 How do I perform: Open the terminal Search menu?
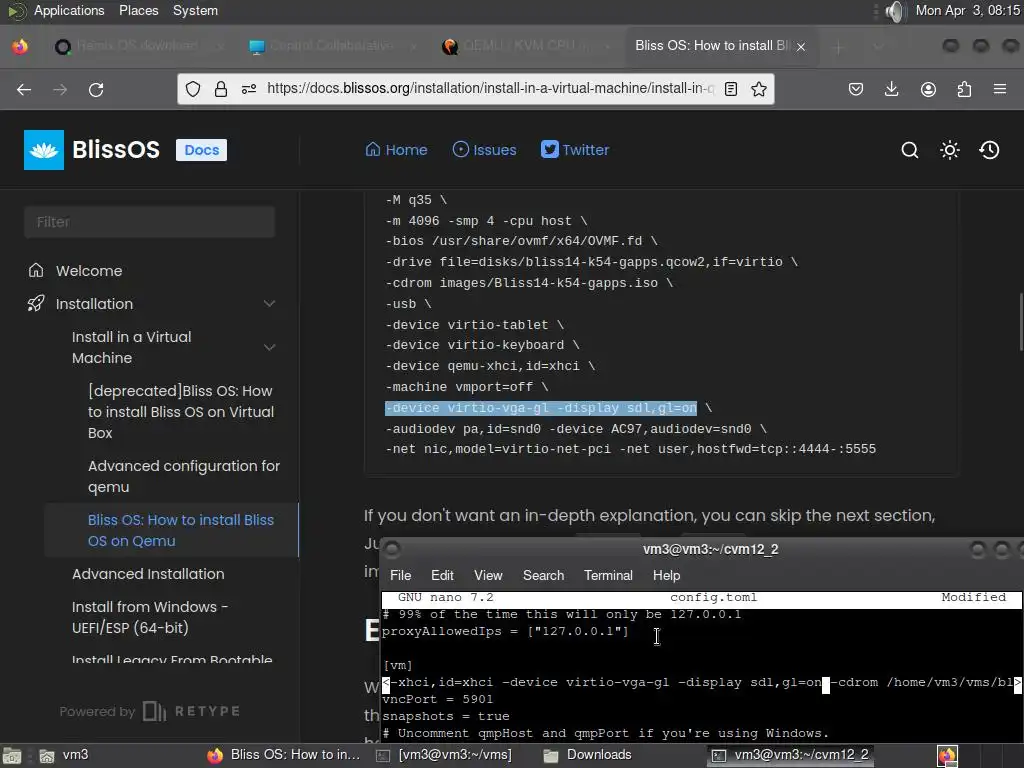click(543, 575)
